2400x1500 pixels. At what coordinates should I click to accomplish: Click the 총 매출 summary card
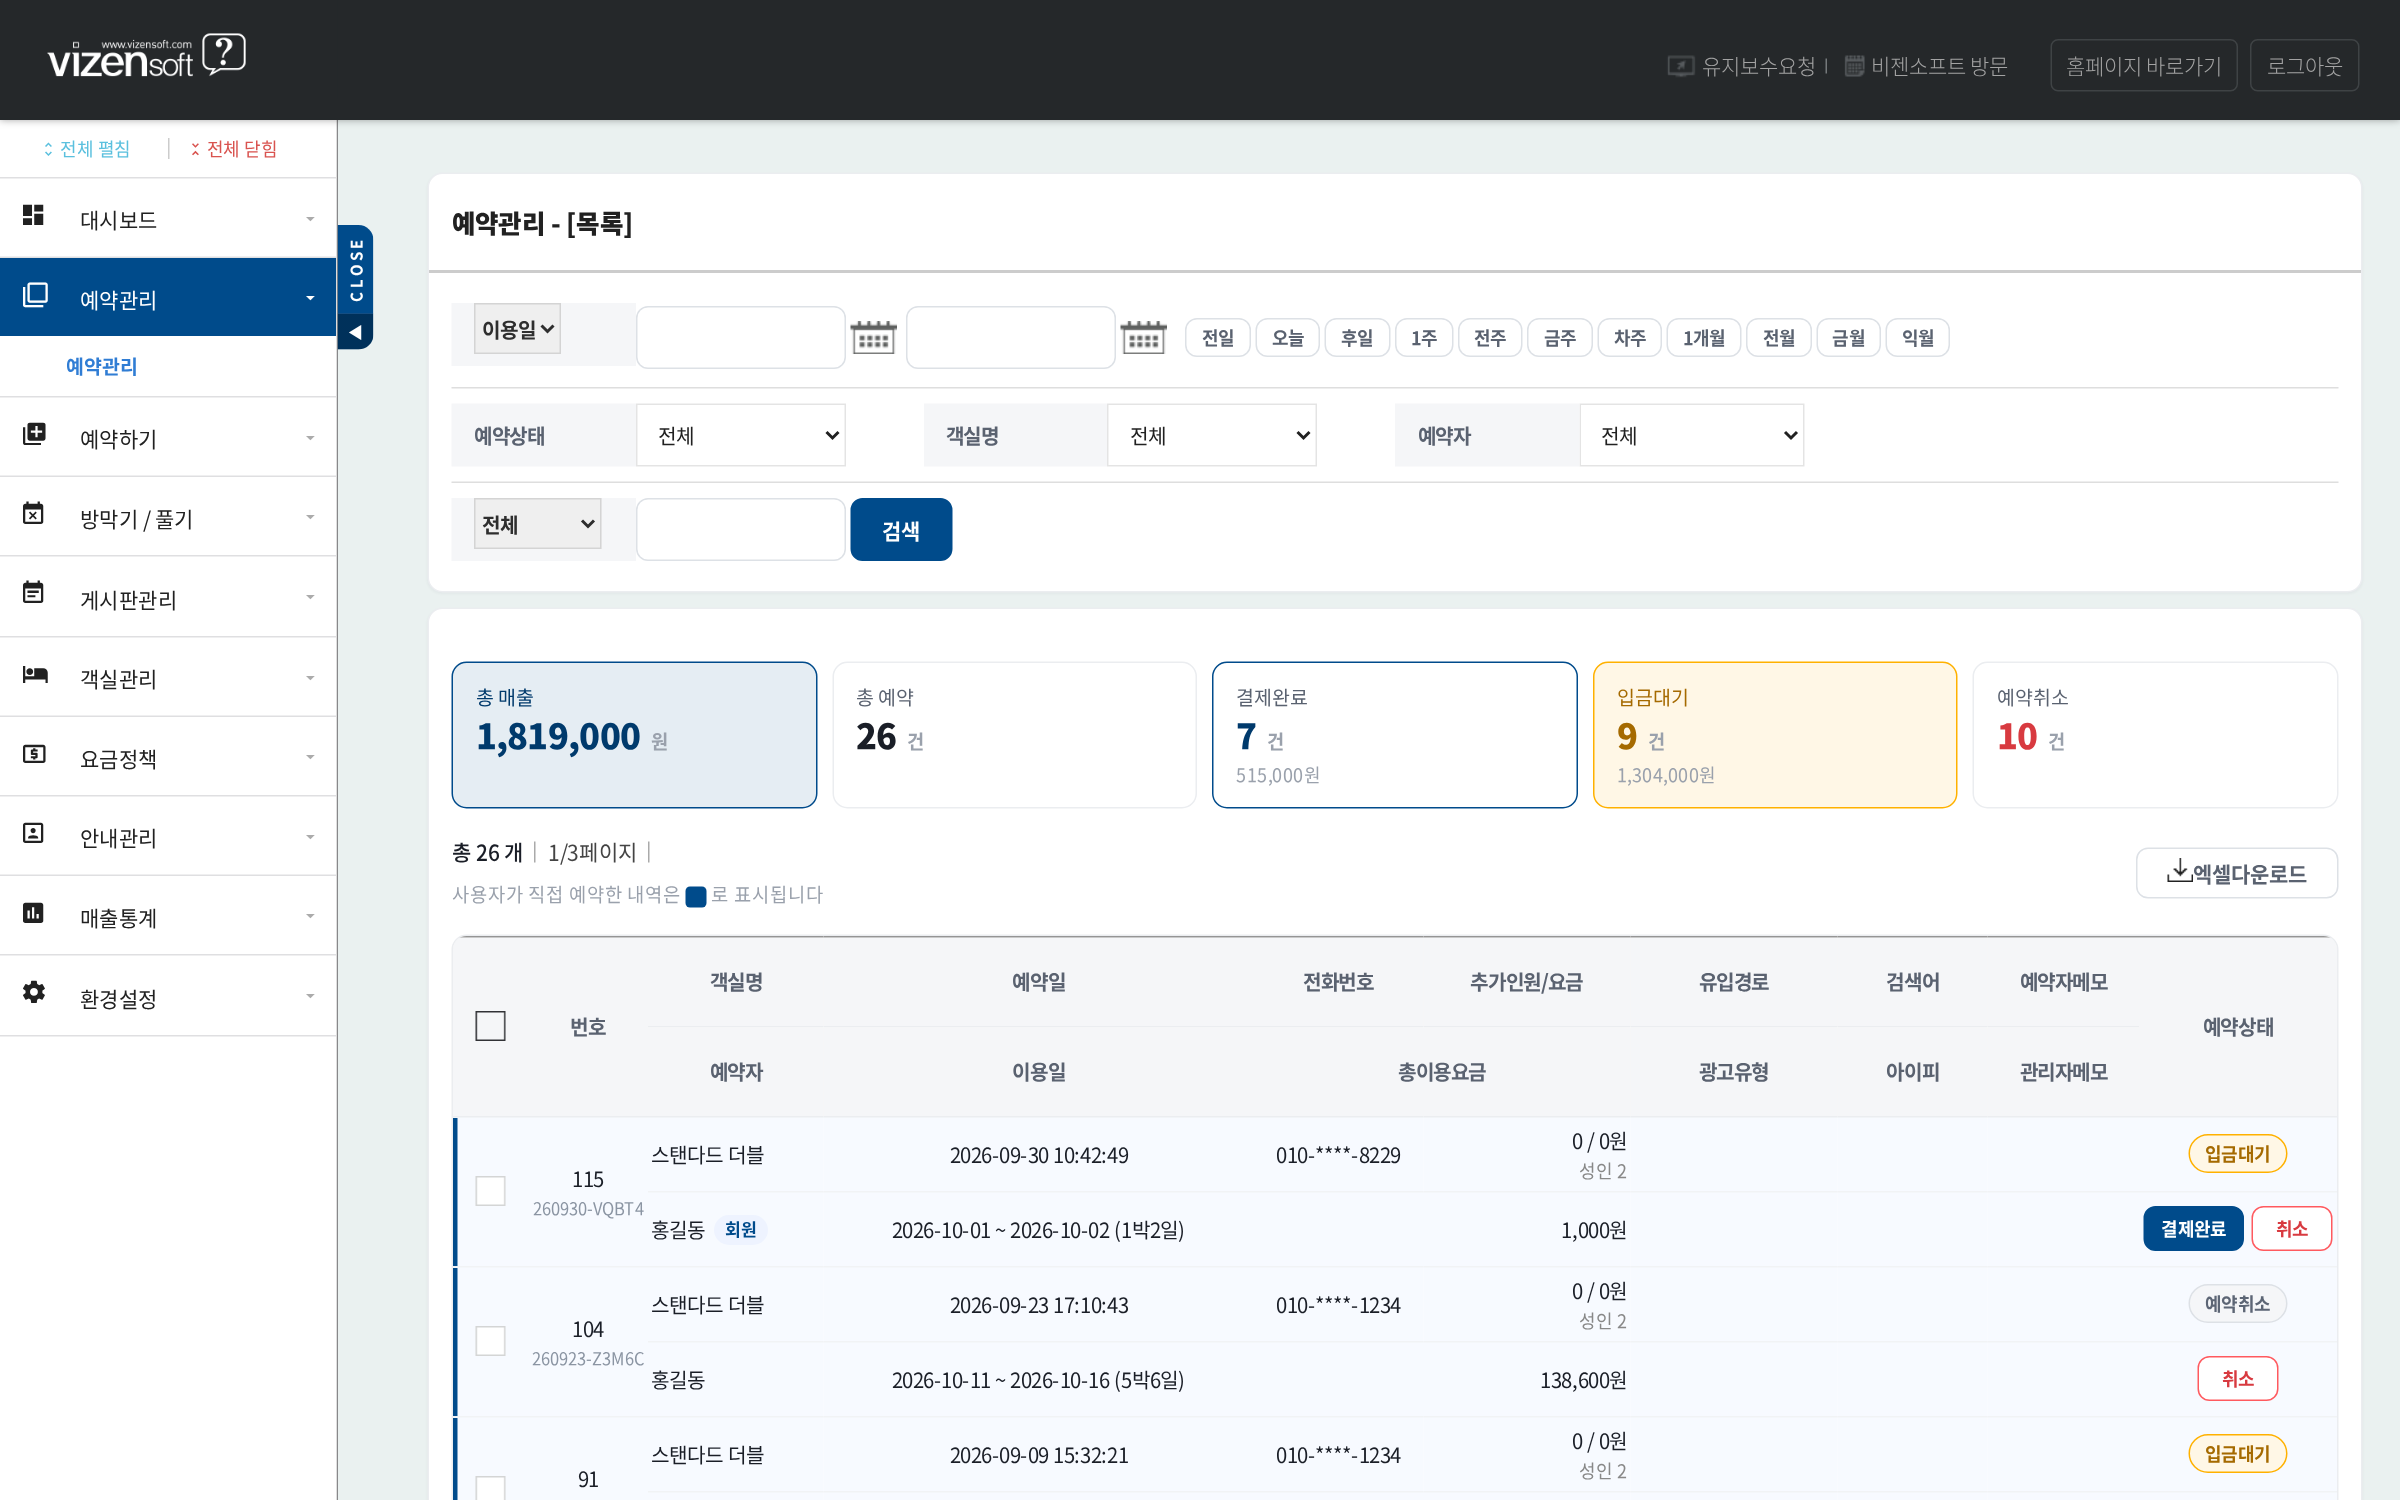(634, 735)
